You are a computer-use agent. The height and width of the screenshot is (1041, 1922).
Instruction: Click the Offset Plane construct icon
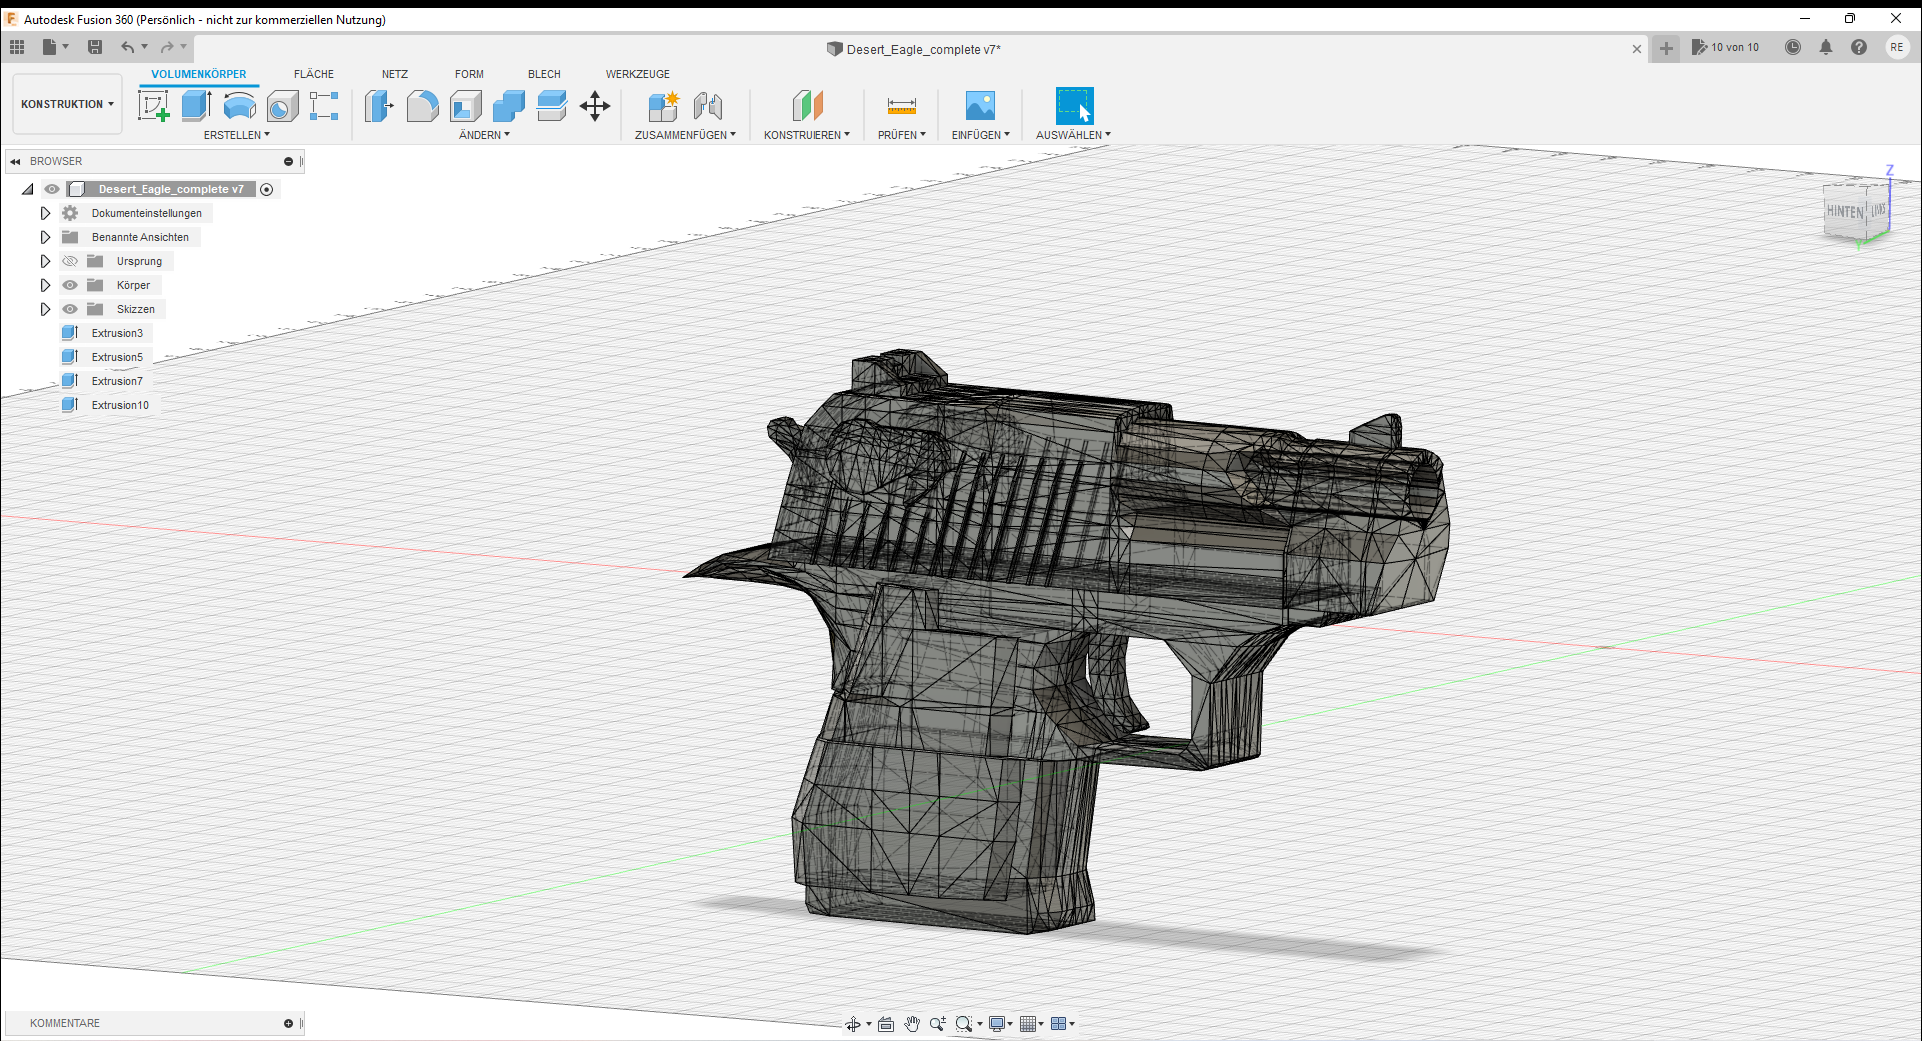tap(807, 106)
